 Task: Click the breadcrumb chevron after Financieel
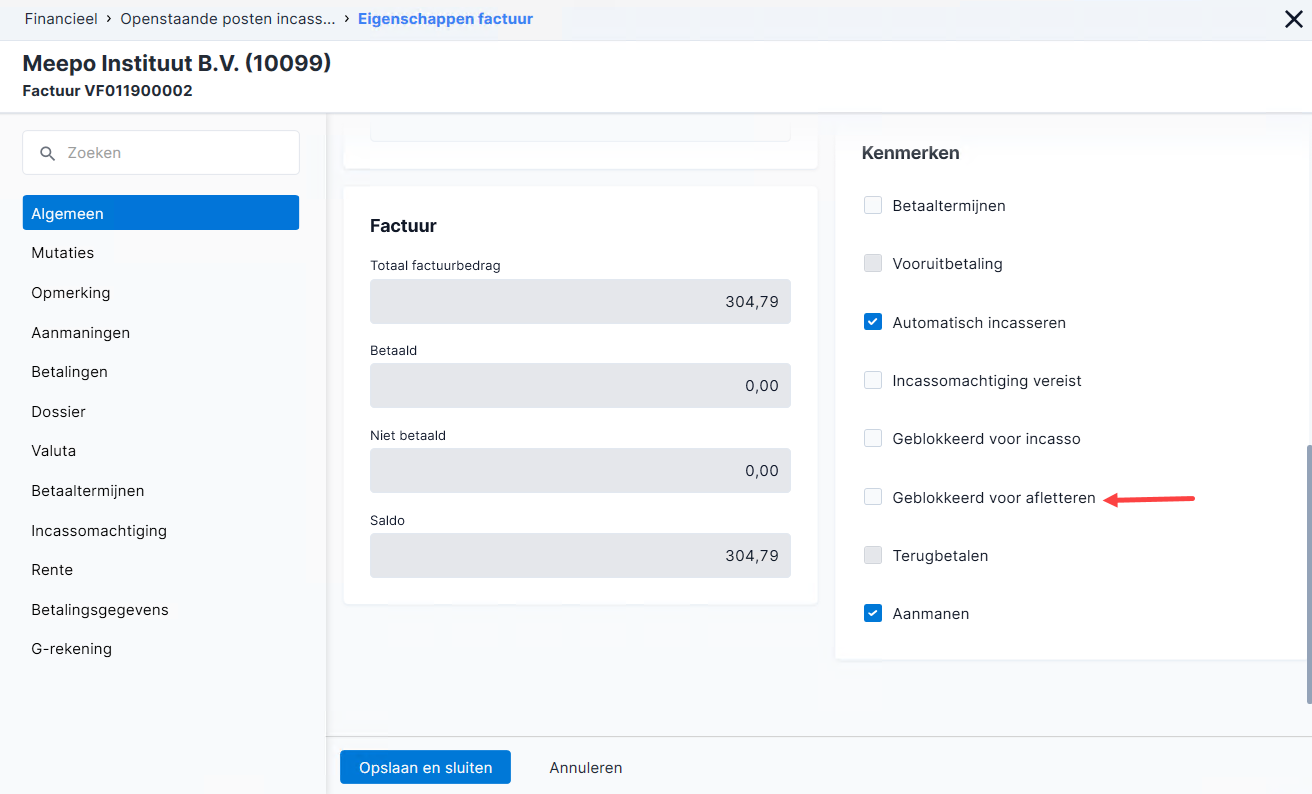[x=108, y=19]
